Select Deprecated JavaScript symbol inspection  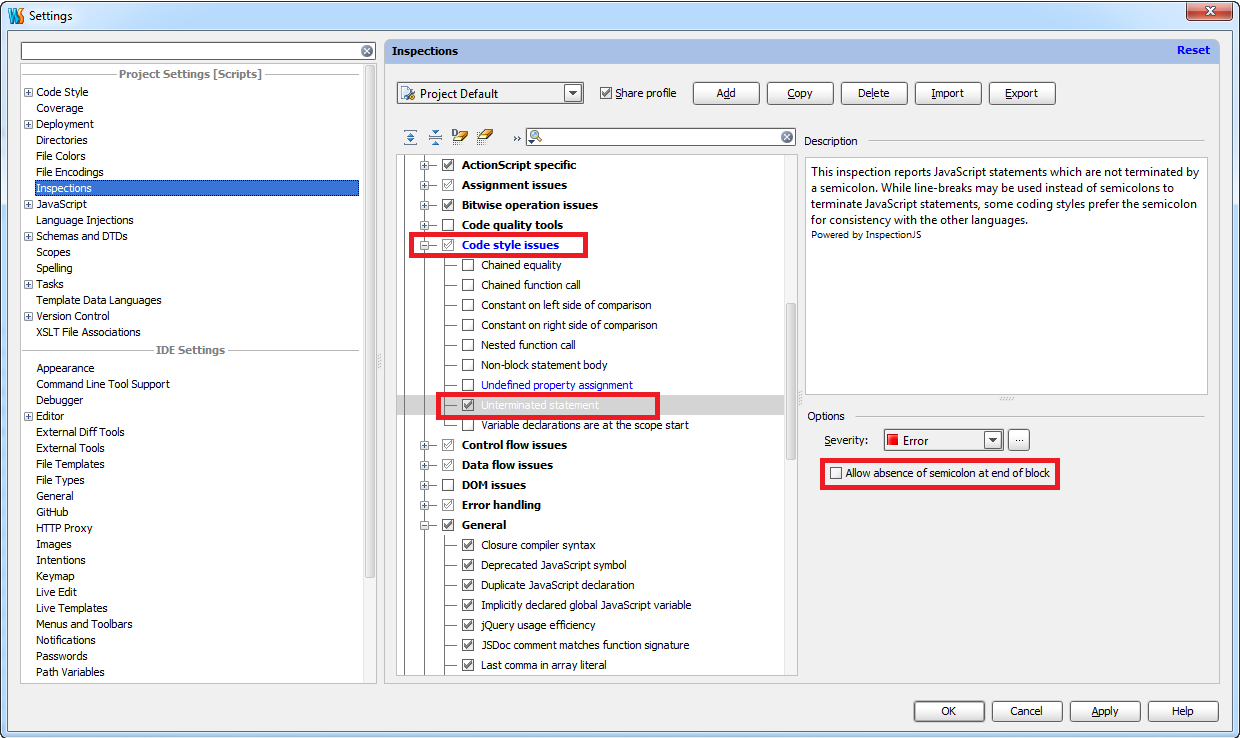(554, 565)
